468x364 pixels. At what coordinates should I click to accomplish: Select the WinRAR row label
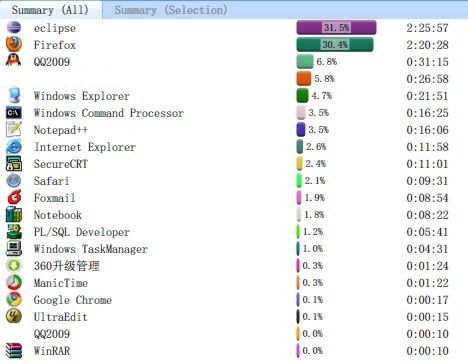[52, 351]
